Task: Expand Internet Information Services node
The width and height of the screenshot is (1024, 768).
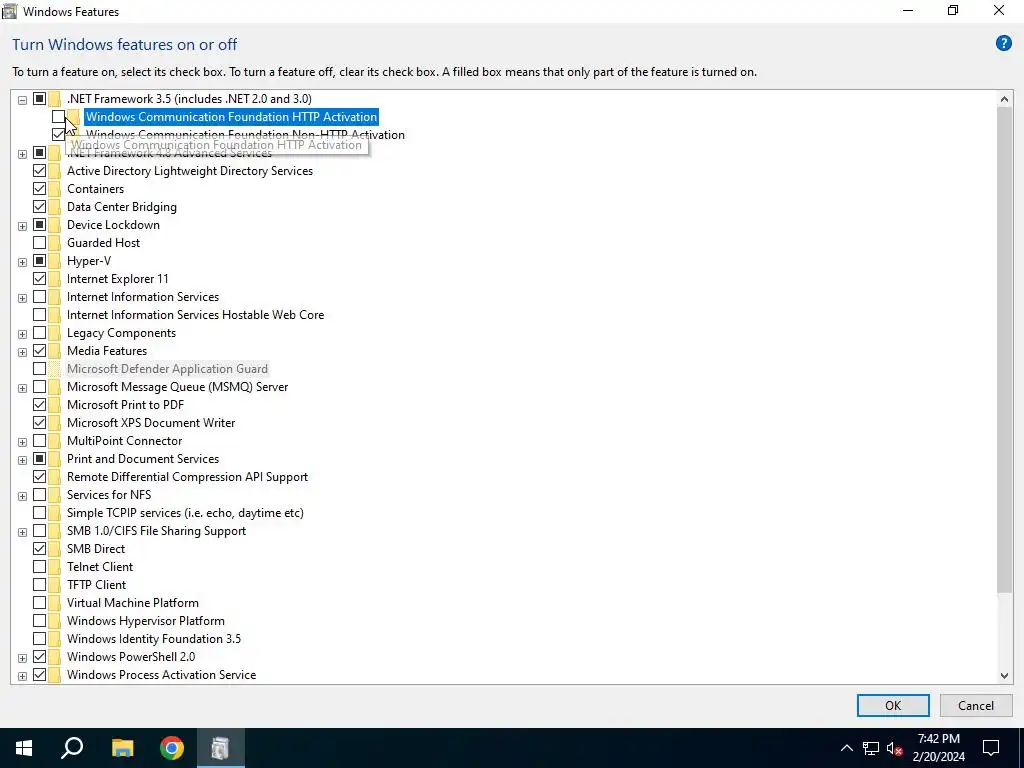Action: (x=22, y=298)
